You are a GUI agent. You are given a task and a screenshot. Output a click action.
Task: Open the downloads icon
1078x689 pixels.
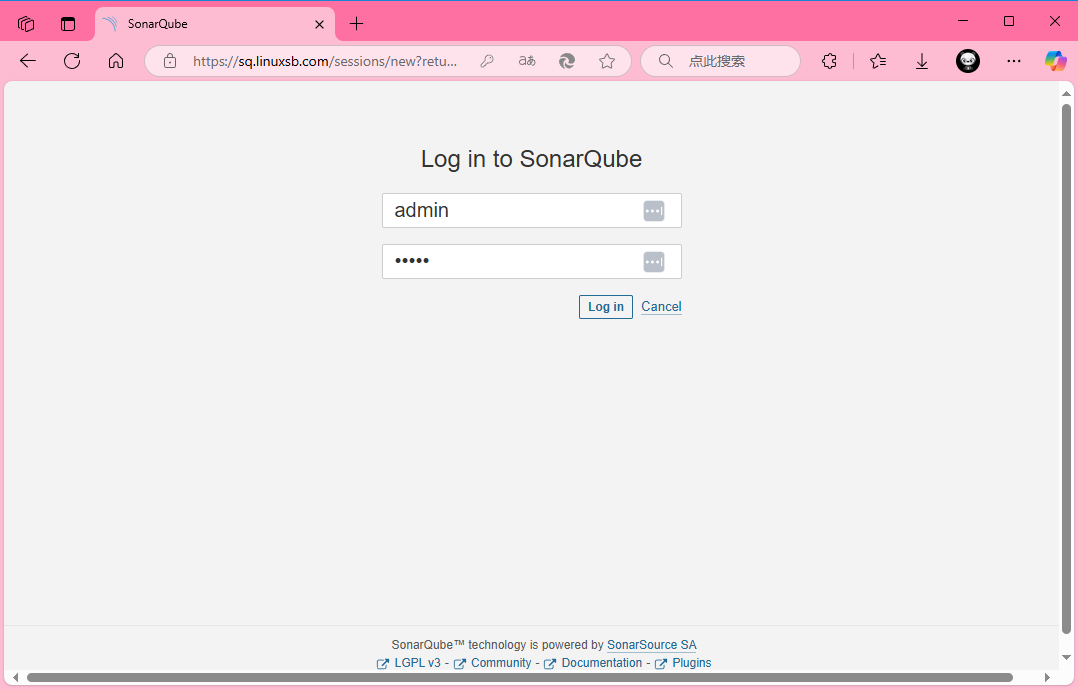[x=922, y=62]
